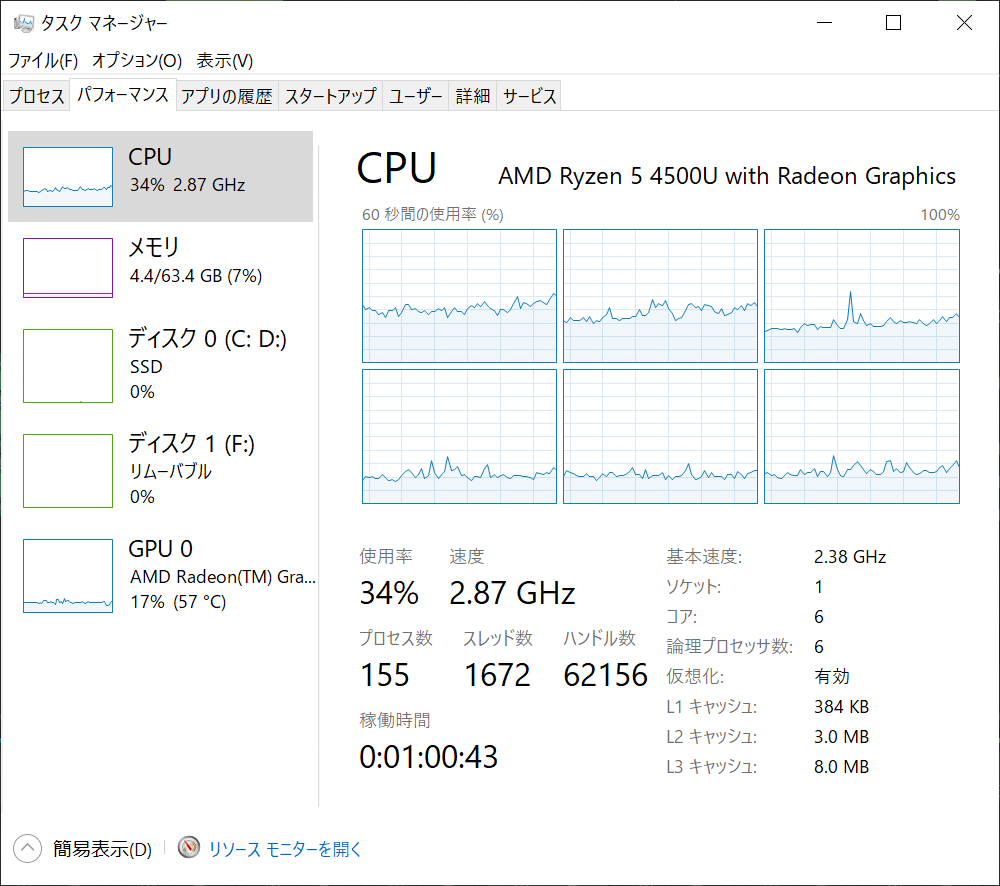This screenshot has width=1000, height=886.
Task: Click the first logical processor usage graph
Action: pyautogui.click(x=459, y=296)
